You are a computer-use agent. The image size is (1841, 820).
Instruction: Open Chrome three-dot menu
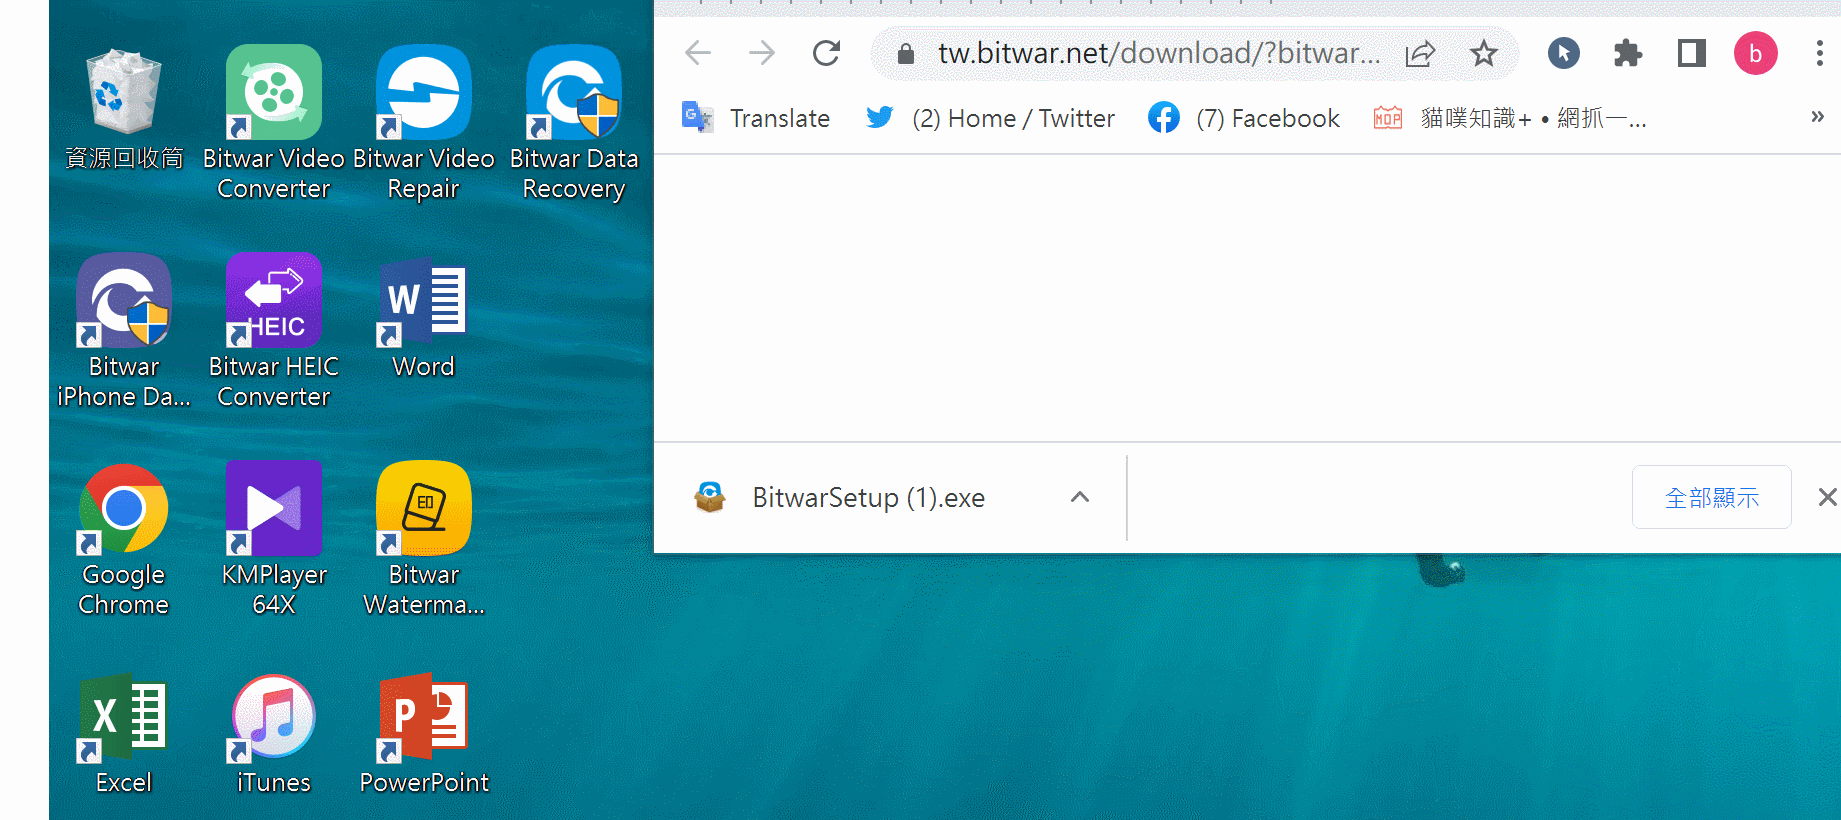[1820, 53]
